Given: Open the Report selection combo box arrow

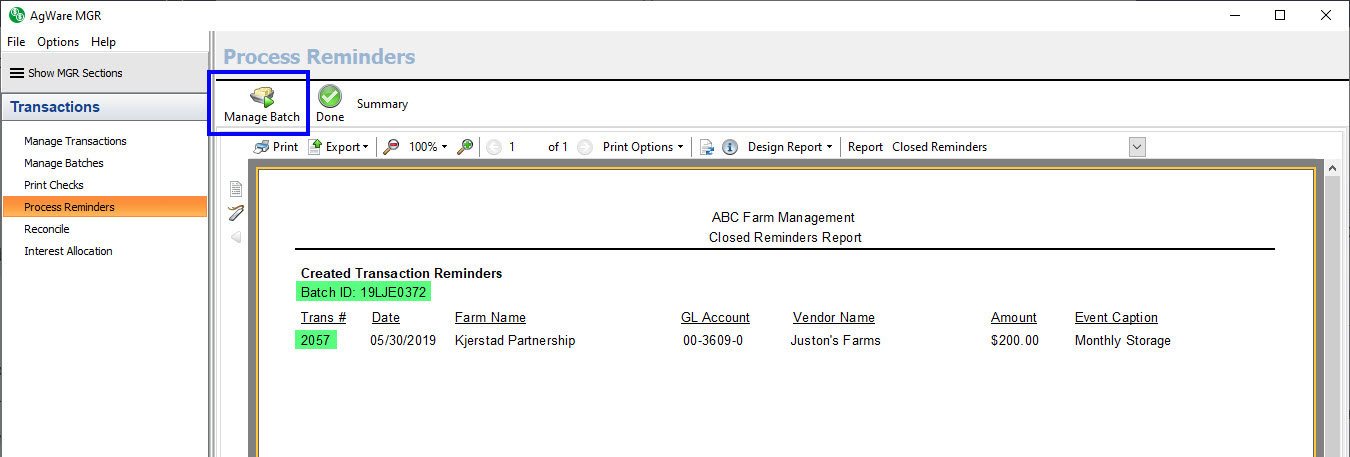Looking at the screenshot, I should tap(1136, 147).
